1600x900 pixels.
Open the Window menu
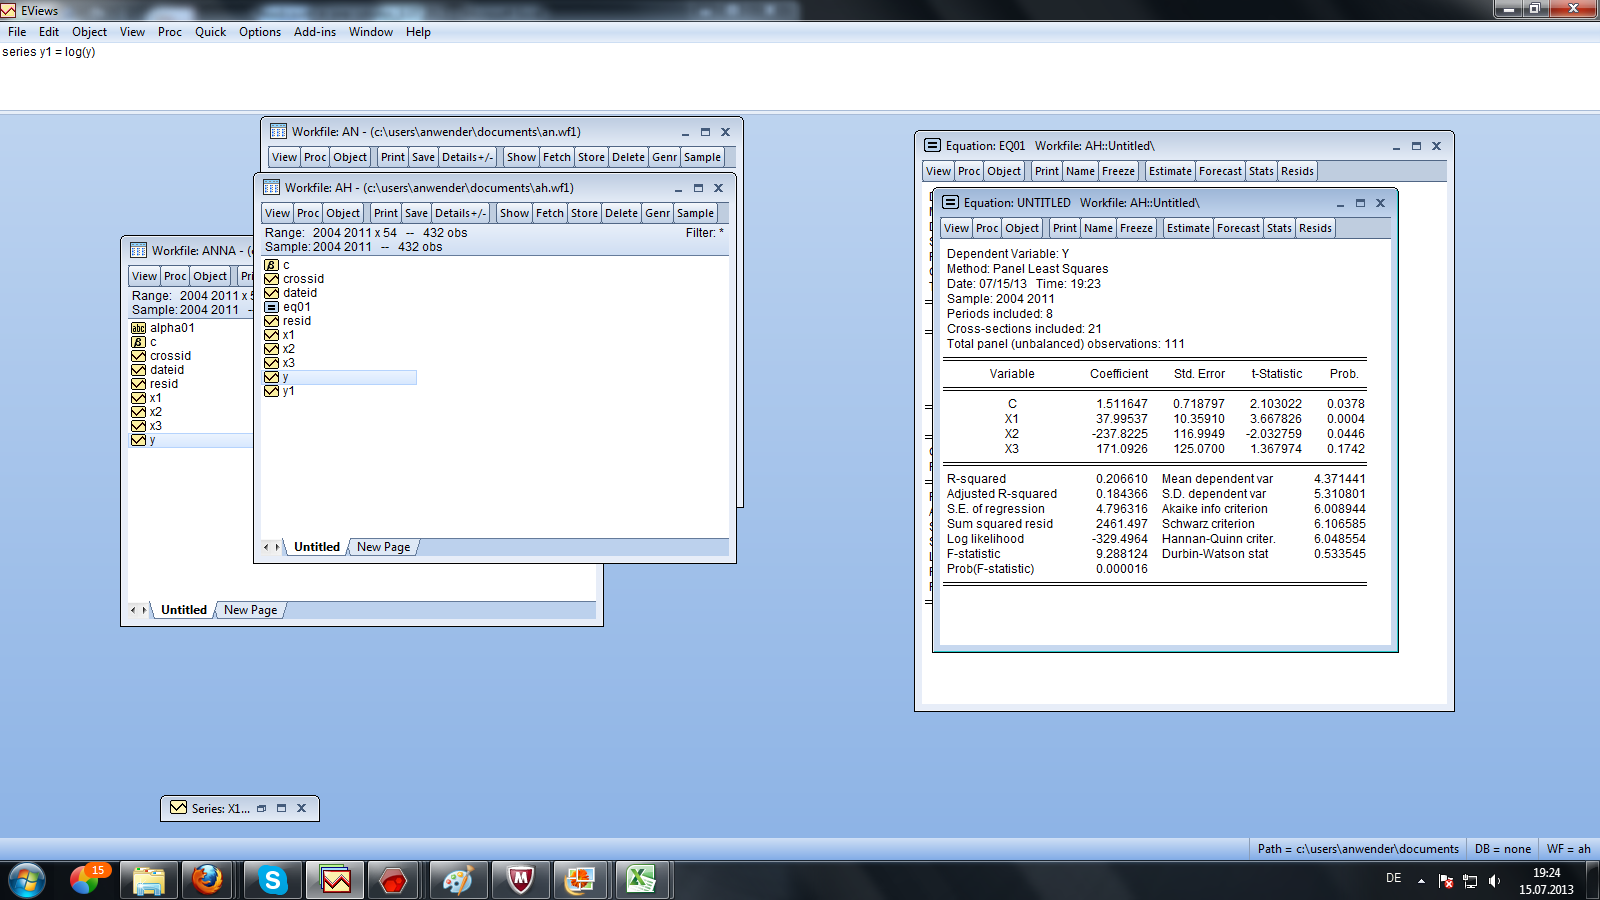[x=371, y=32]
